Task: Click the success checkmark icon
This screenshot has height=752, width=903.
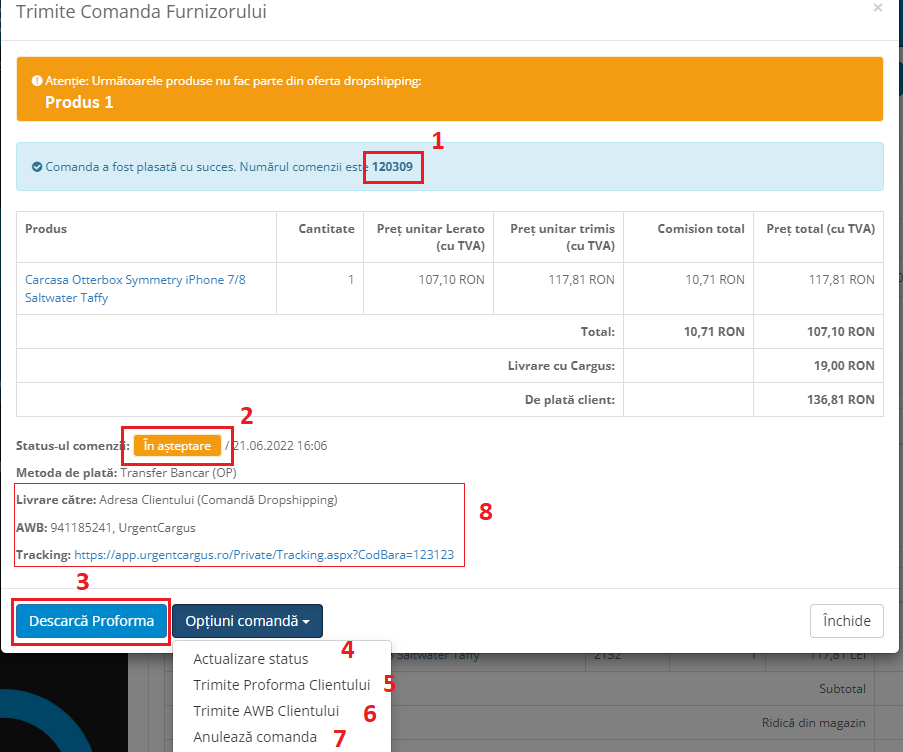Action: click(37, 167)
